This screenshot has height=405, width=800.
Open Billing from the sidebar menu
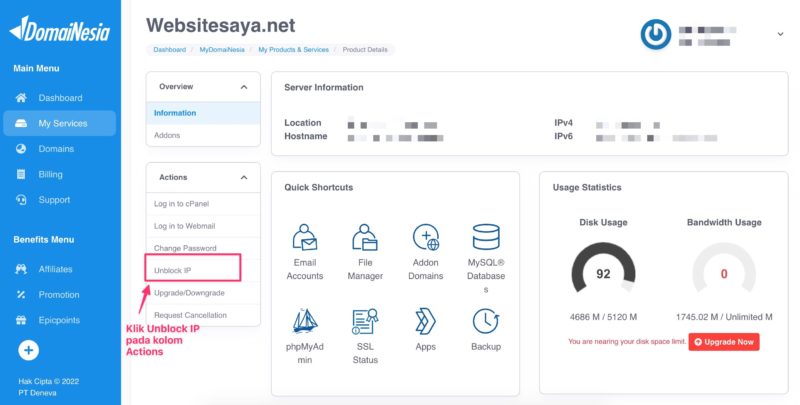(50, 174)
